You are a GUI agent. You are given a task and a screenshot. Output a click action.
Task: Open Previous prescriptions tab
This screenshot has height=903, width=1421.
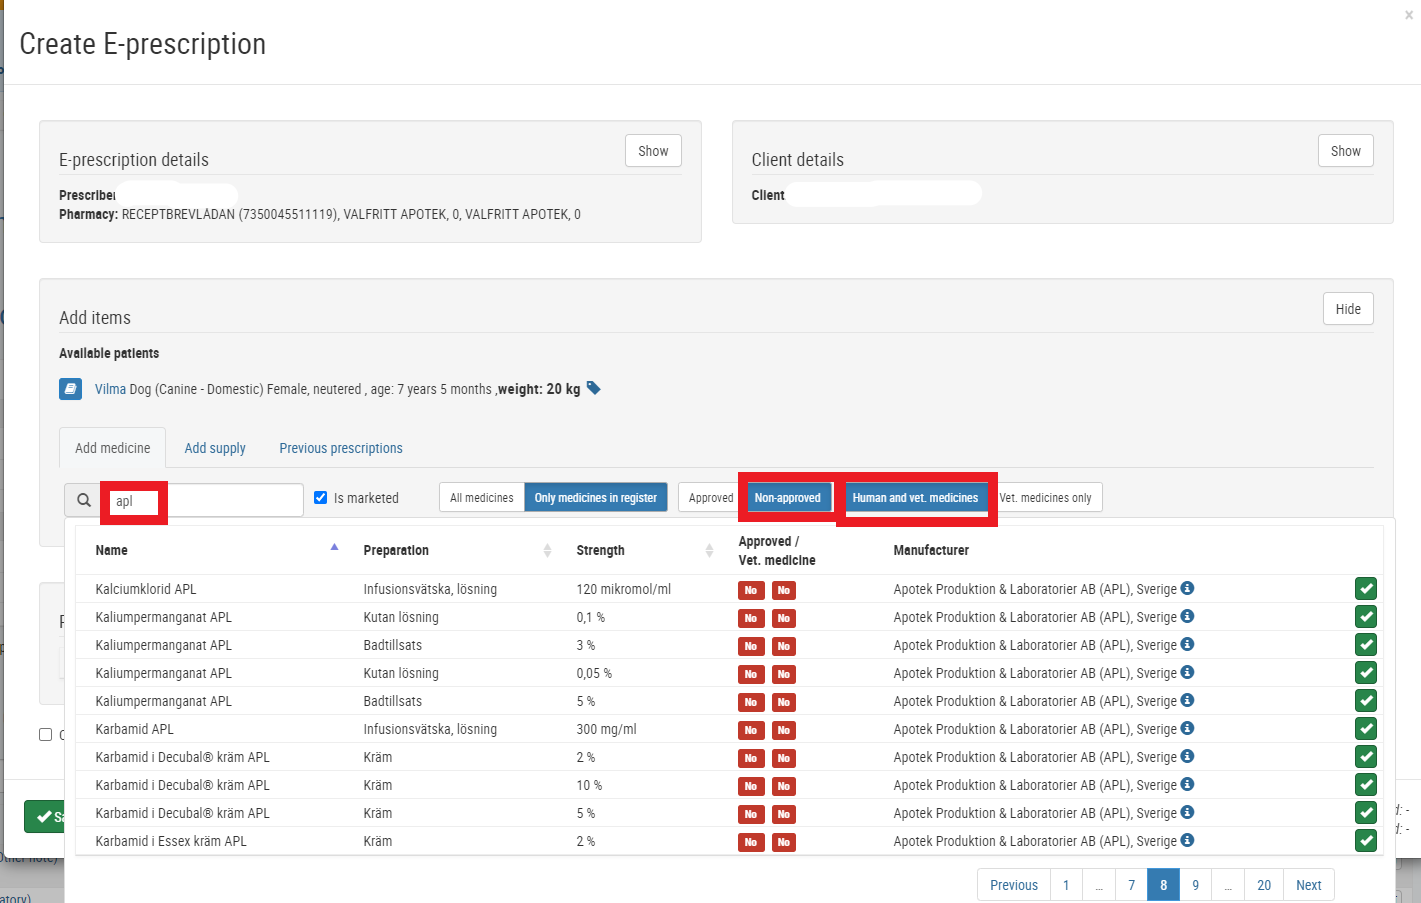tap(341, 448)
